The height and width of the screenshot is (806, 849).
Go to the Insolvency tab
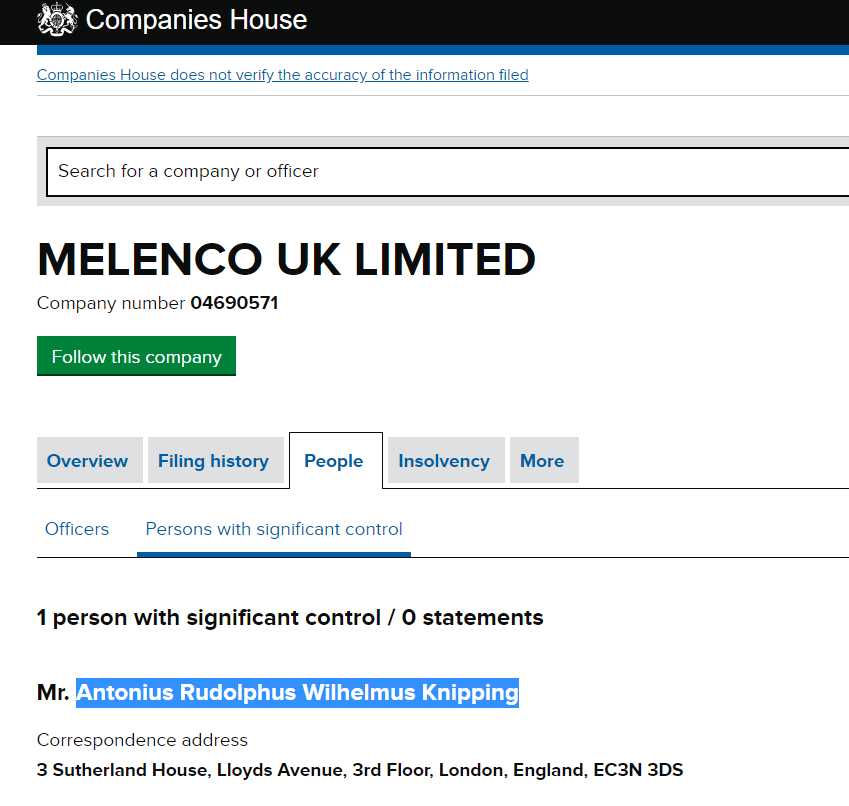[x=444, y=461]
